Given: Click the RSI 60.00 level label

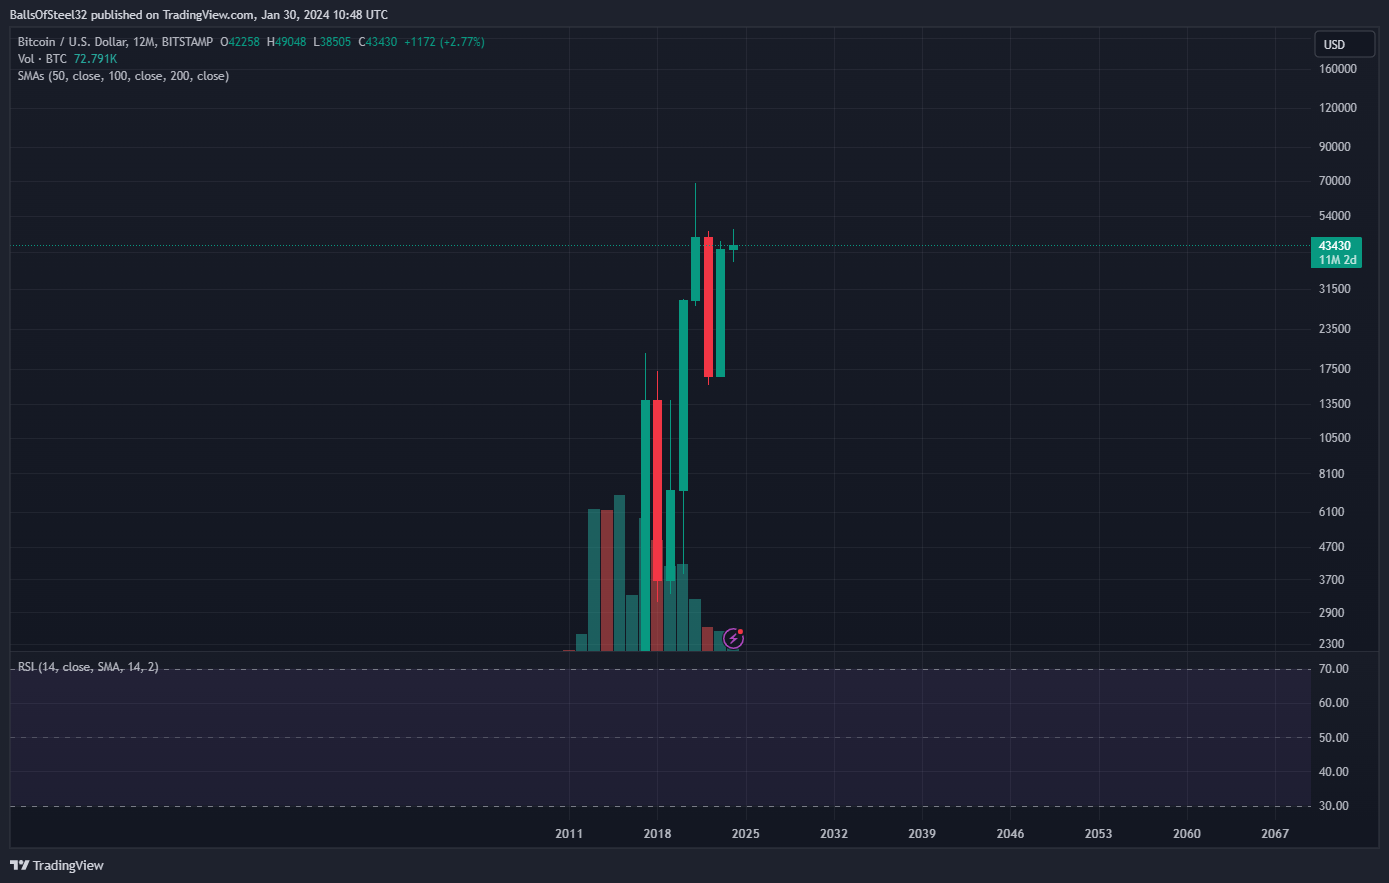Looking at the screenshot, I should 1334,703.
